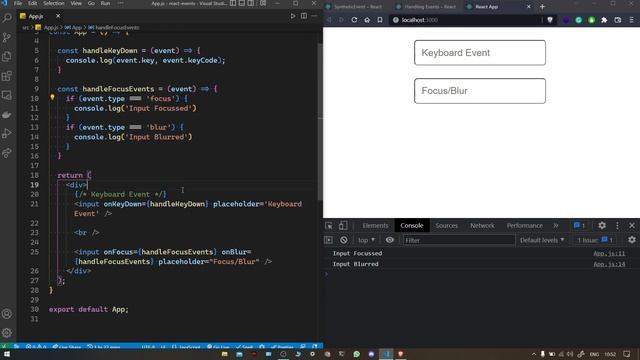Bookmark the current localhost page

pos(380,20)
